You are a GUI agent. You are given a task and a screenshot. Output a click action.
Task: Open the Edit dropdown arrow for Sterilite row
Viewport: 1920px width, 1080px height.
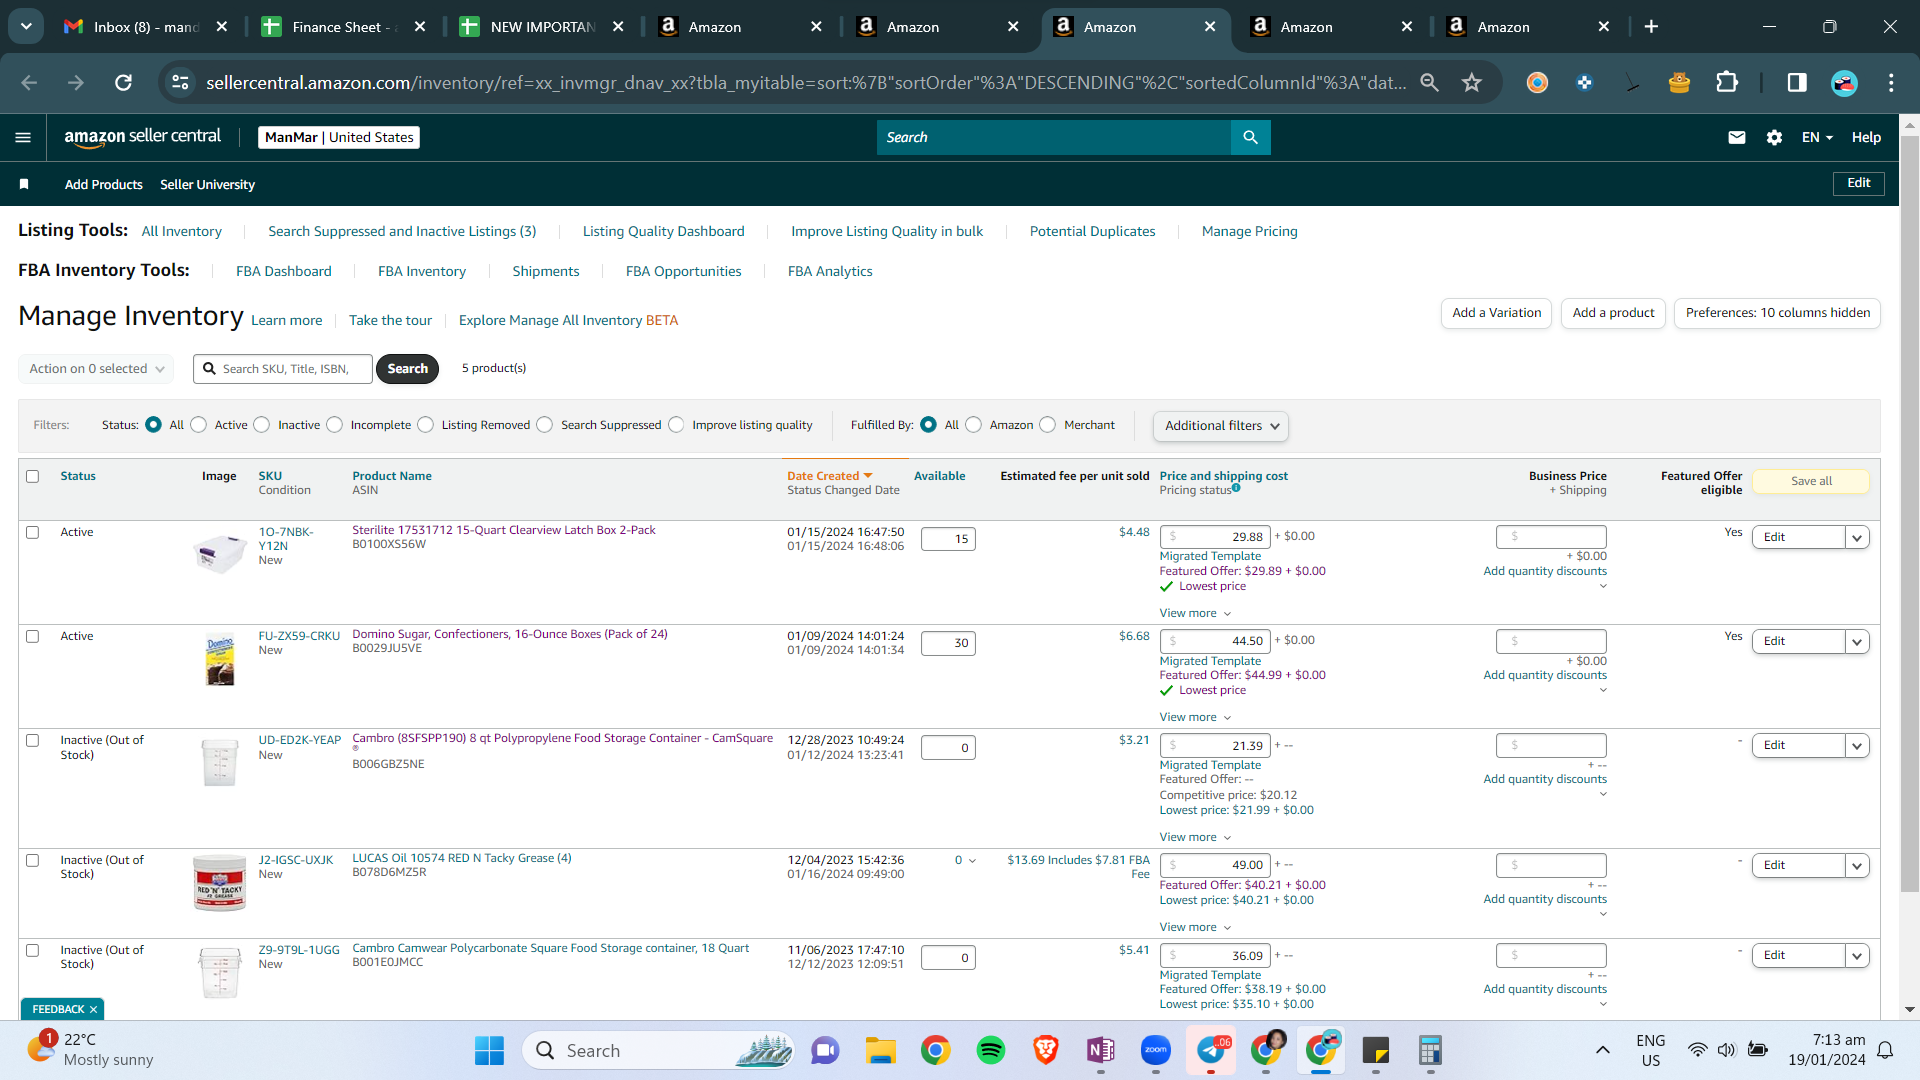click(x=1857, y=537)
